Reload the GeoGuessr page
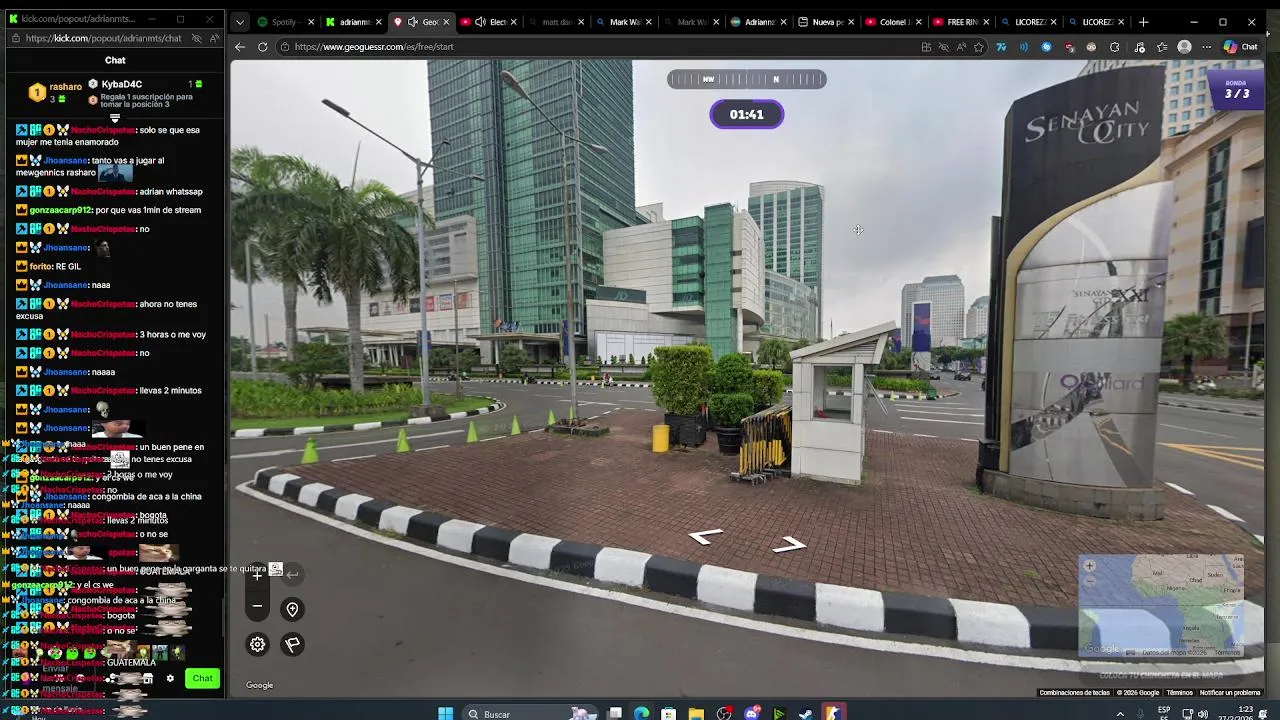 point(263,46)
